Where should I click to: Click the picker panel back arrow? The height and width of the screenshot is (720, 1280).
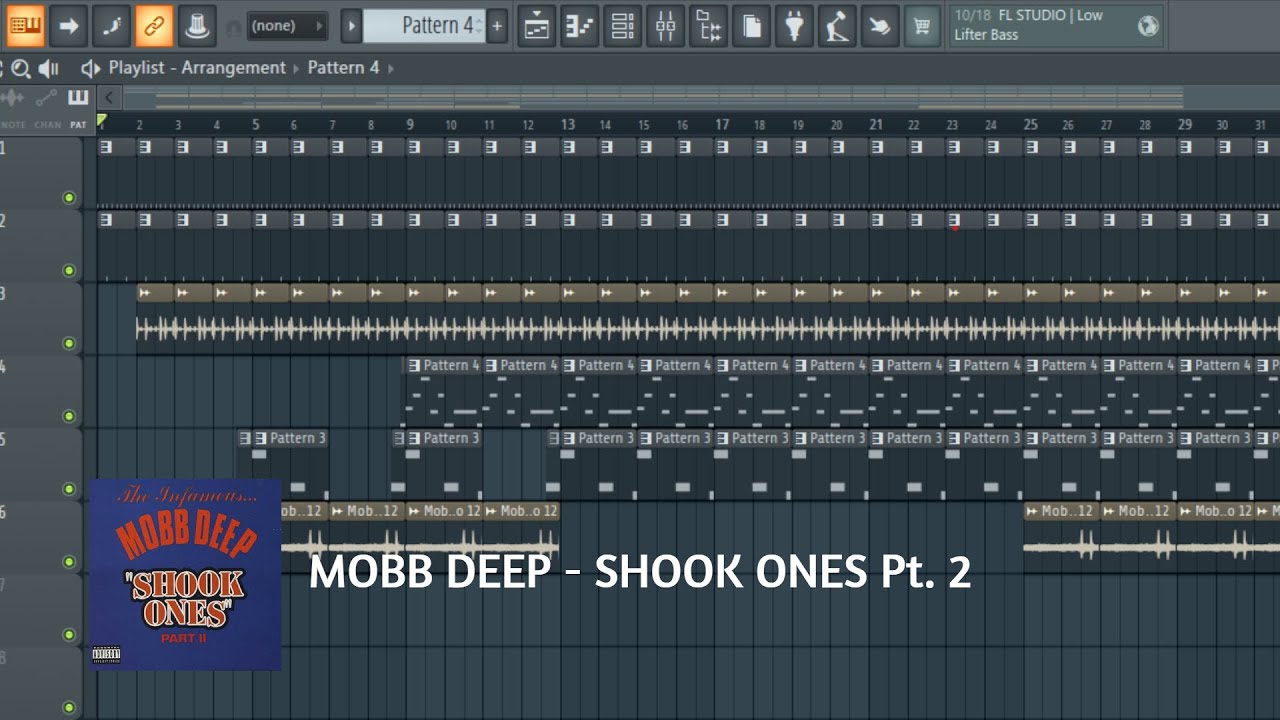coord(108,98)
